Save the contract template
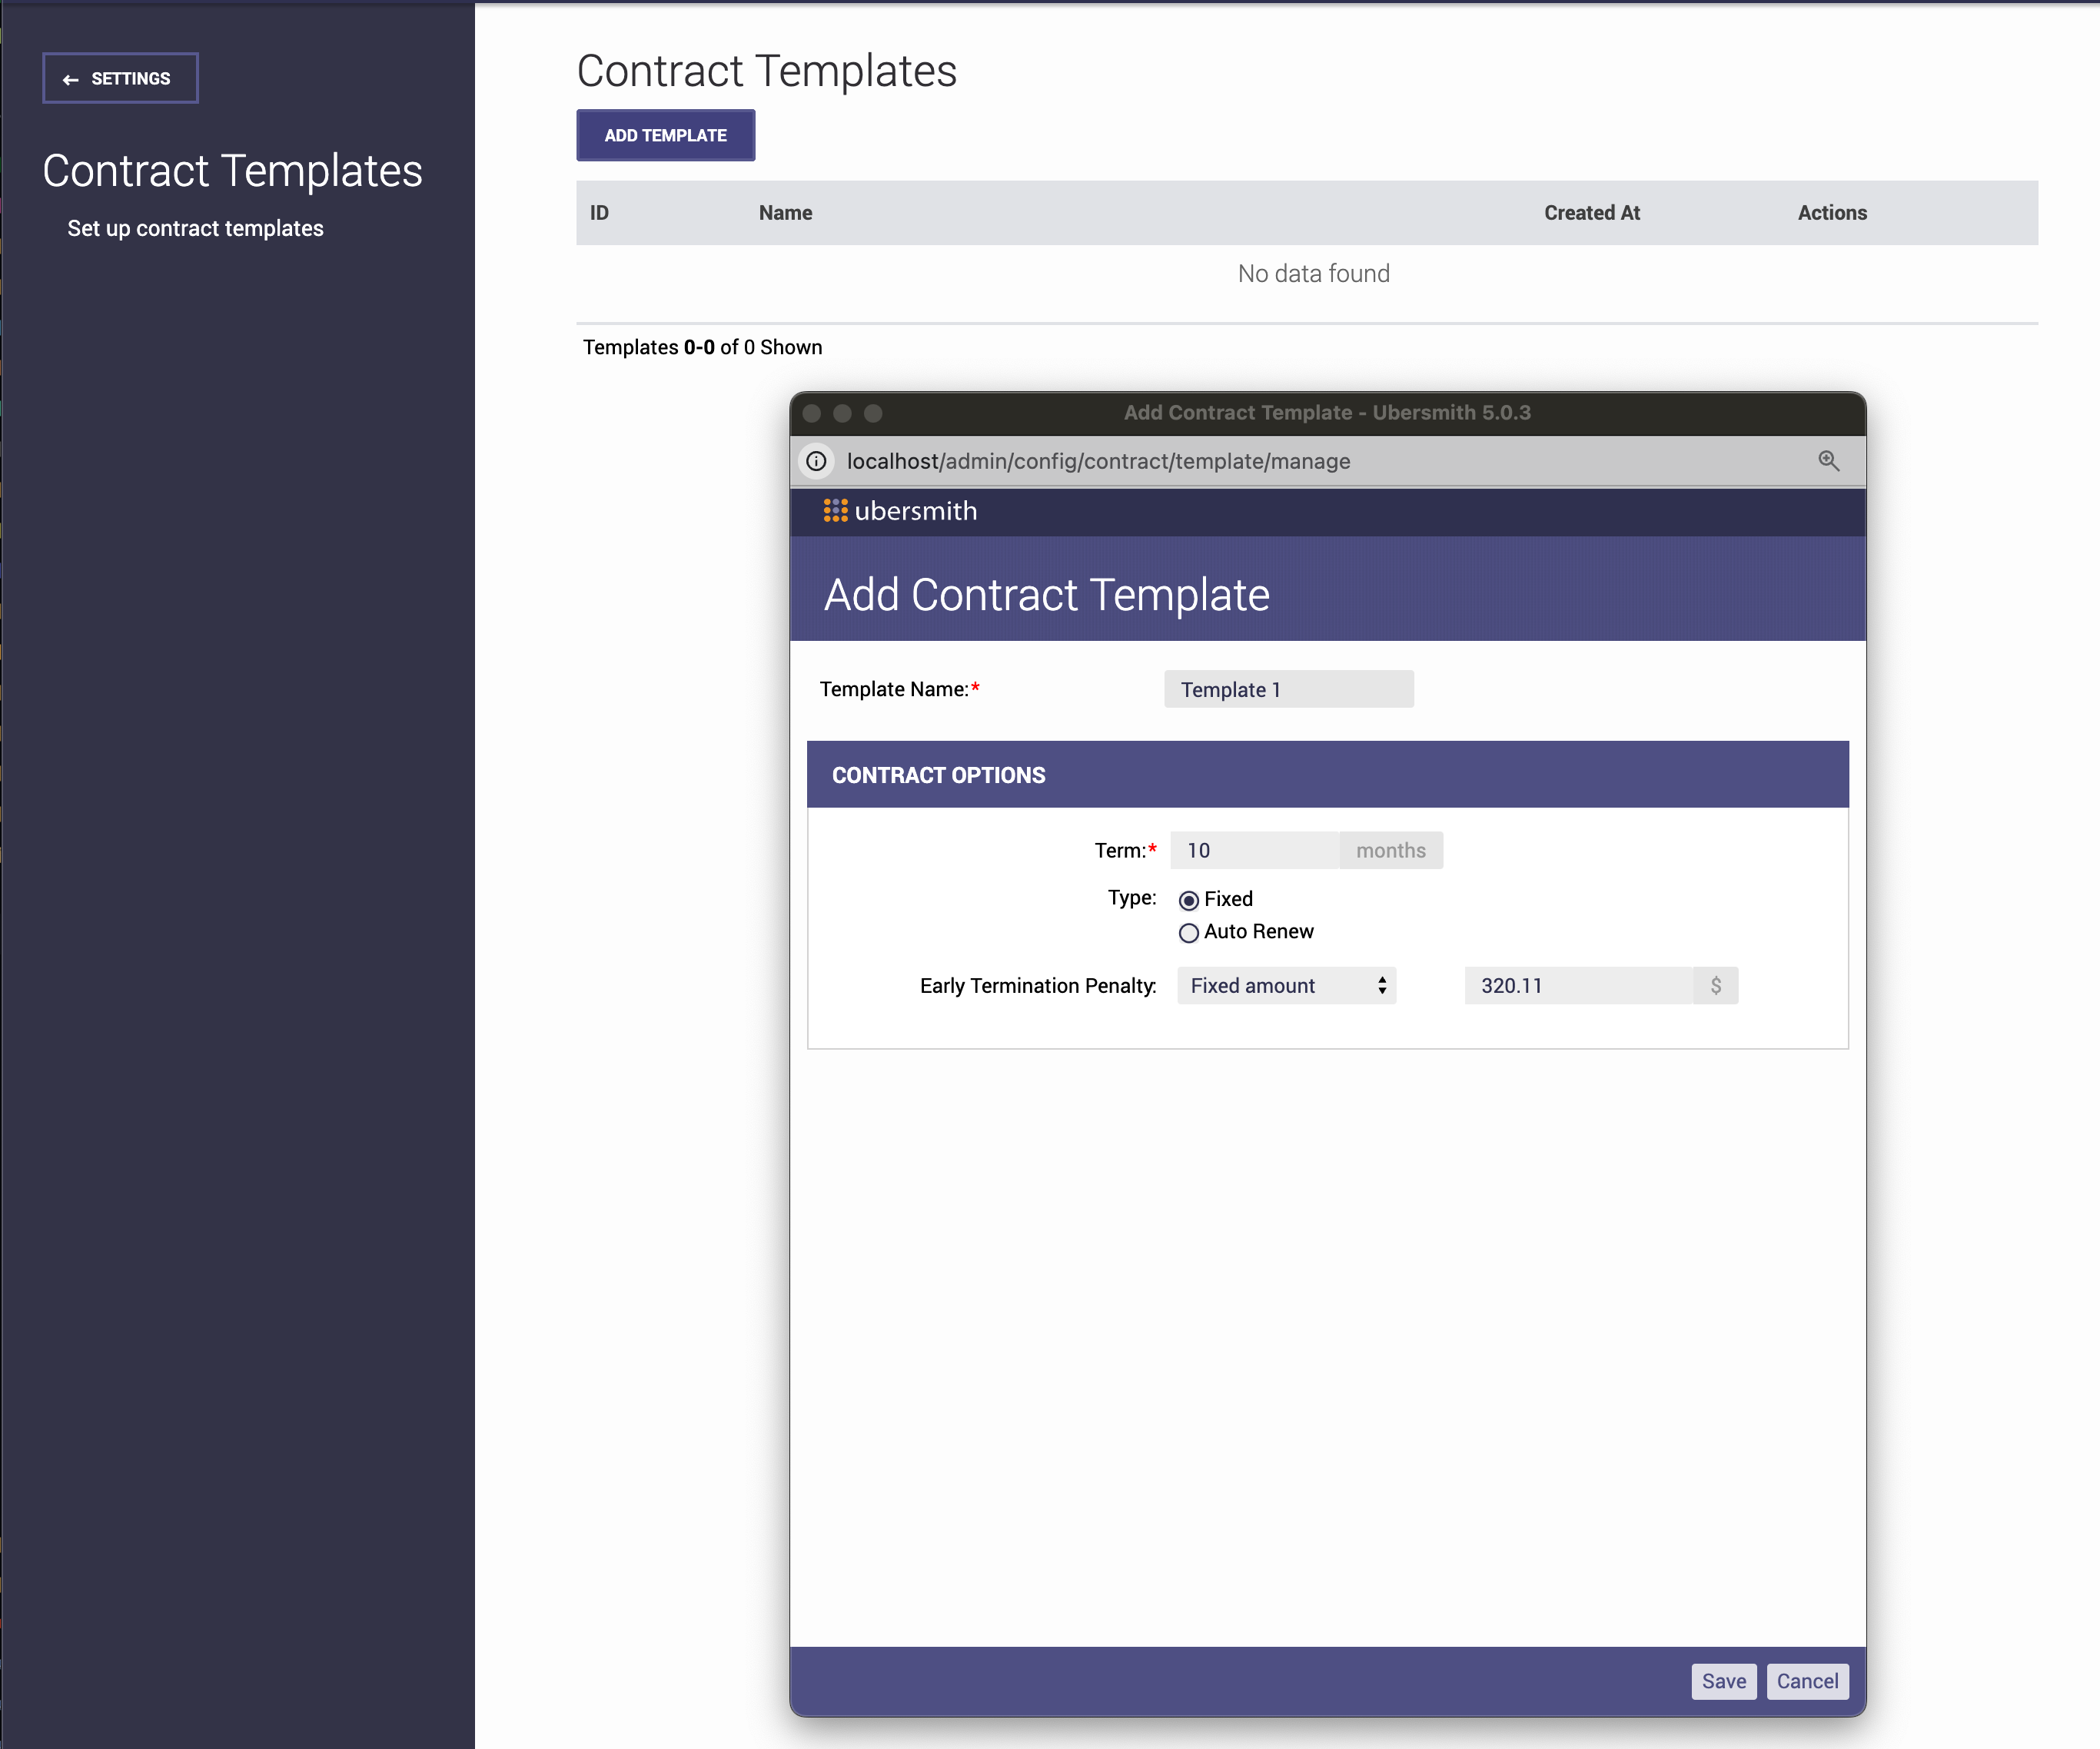This screenshot has width=2100, height=1749. pos(1723,1681)
